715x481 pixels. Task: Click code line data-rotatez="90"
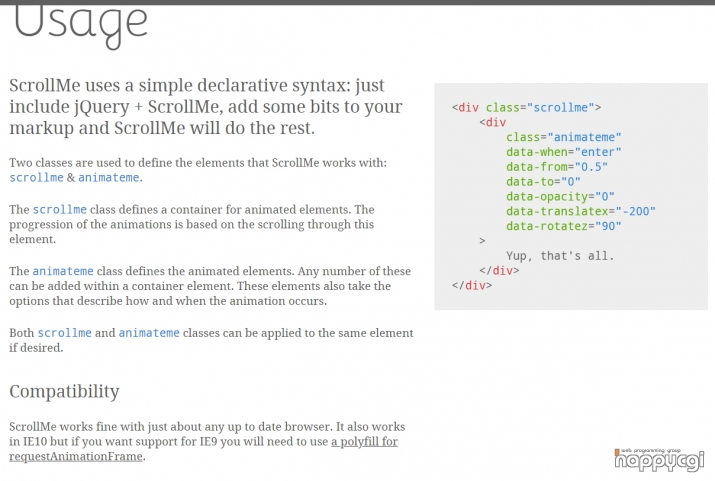coord(564,226)
